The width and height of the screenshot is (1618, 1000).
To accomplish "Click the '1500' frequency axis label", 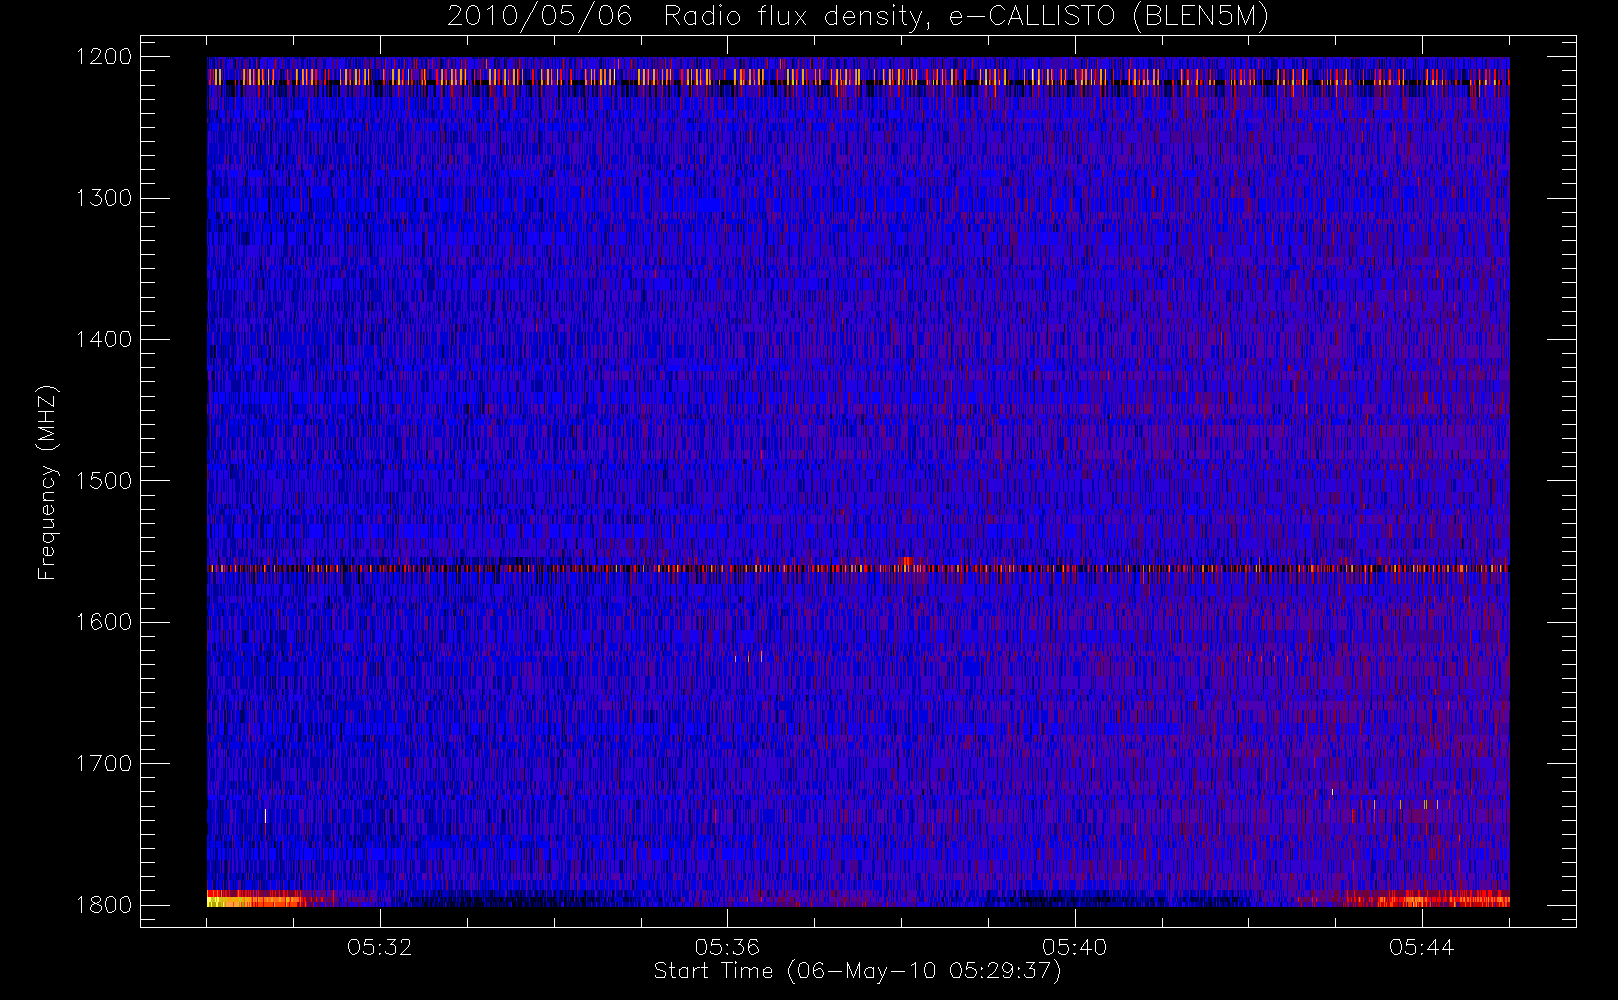I will pyautogui.click(x=104, y=480).
